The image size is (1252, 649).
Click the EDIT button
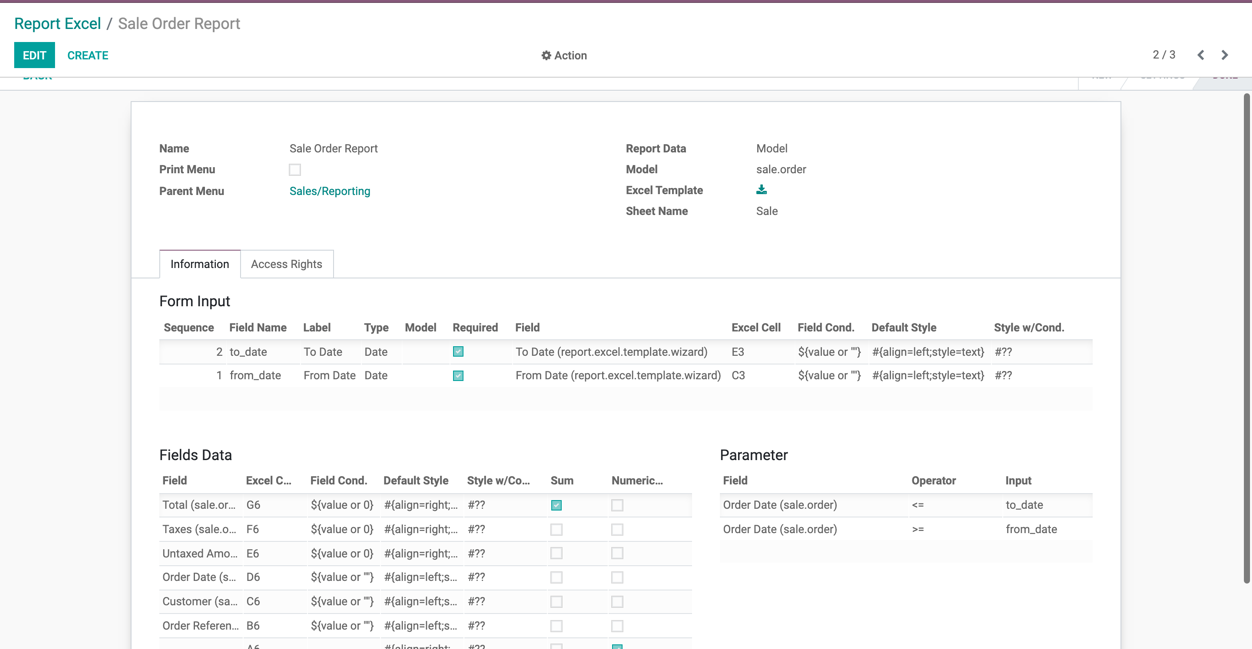(34, 56)
